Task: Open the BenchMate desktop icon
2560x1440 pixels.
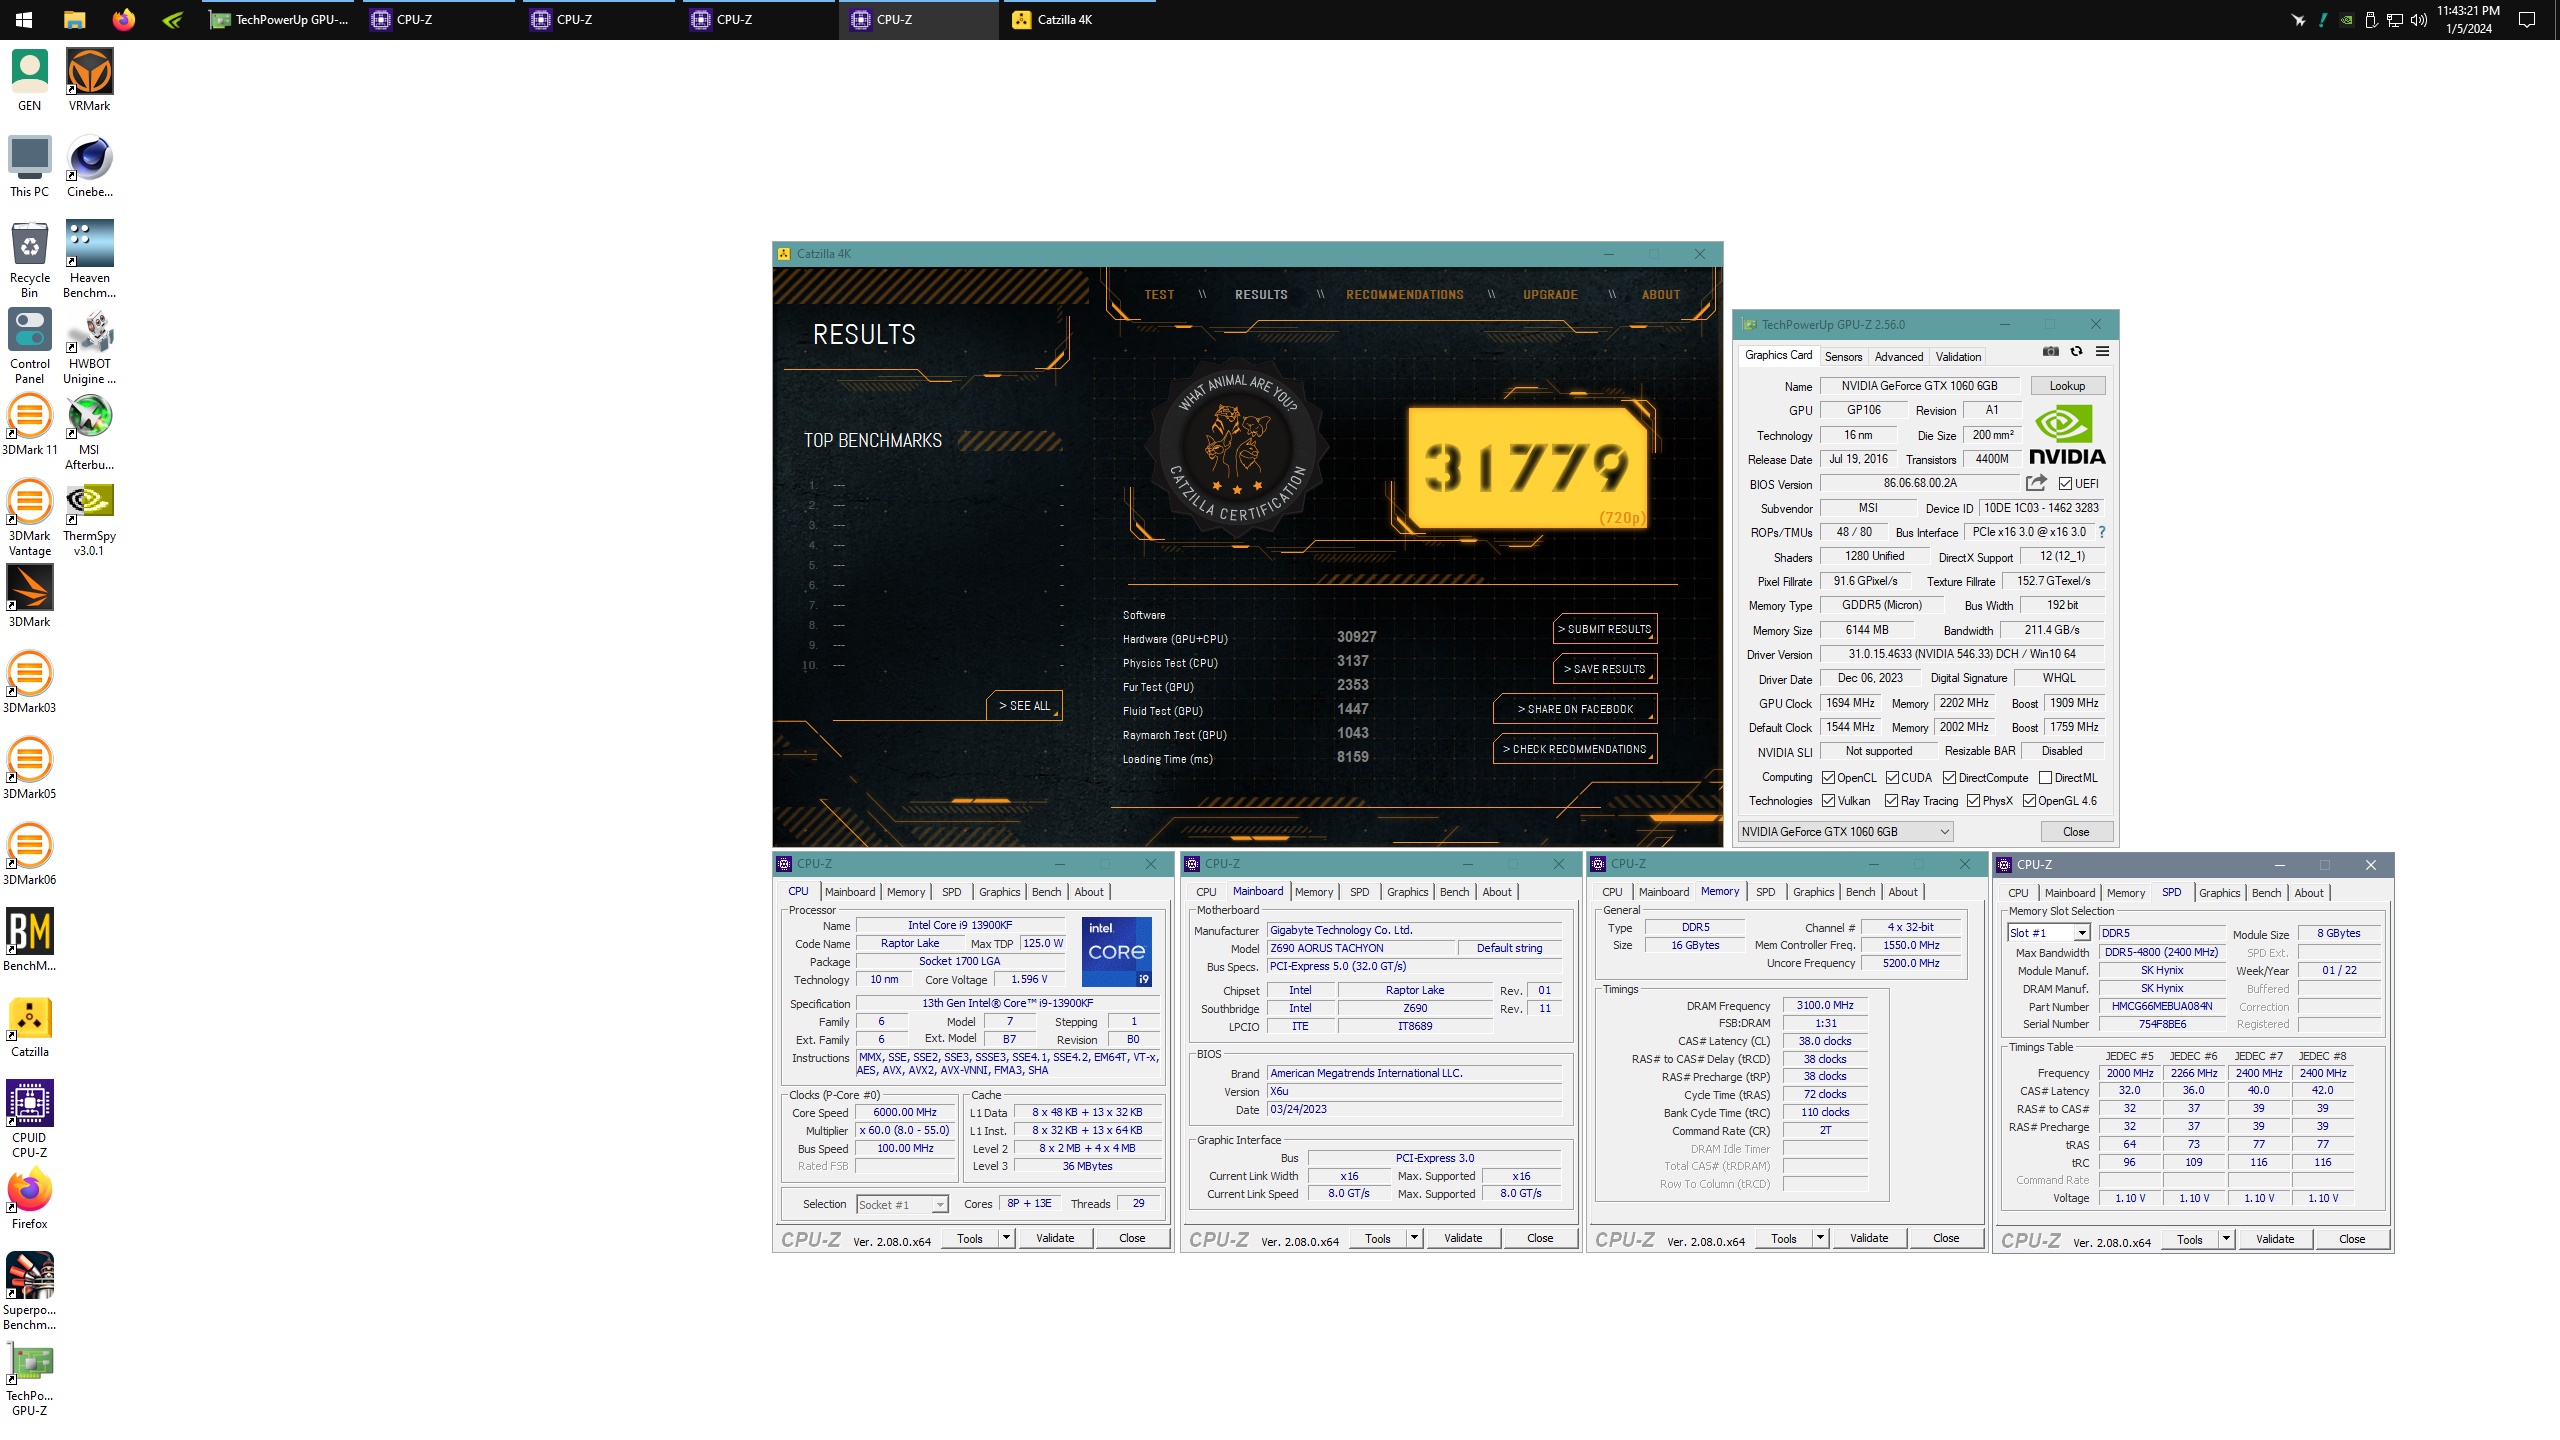Action: point(30,940)
